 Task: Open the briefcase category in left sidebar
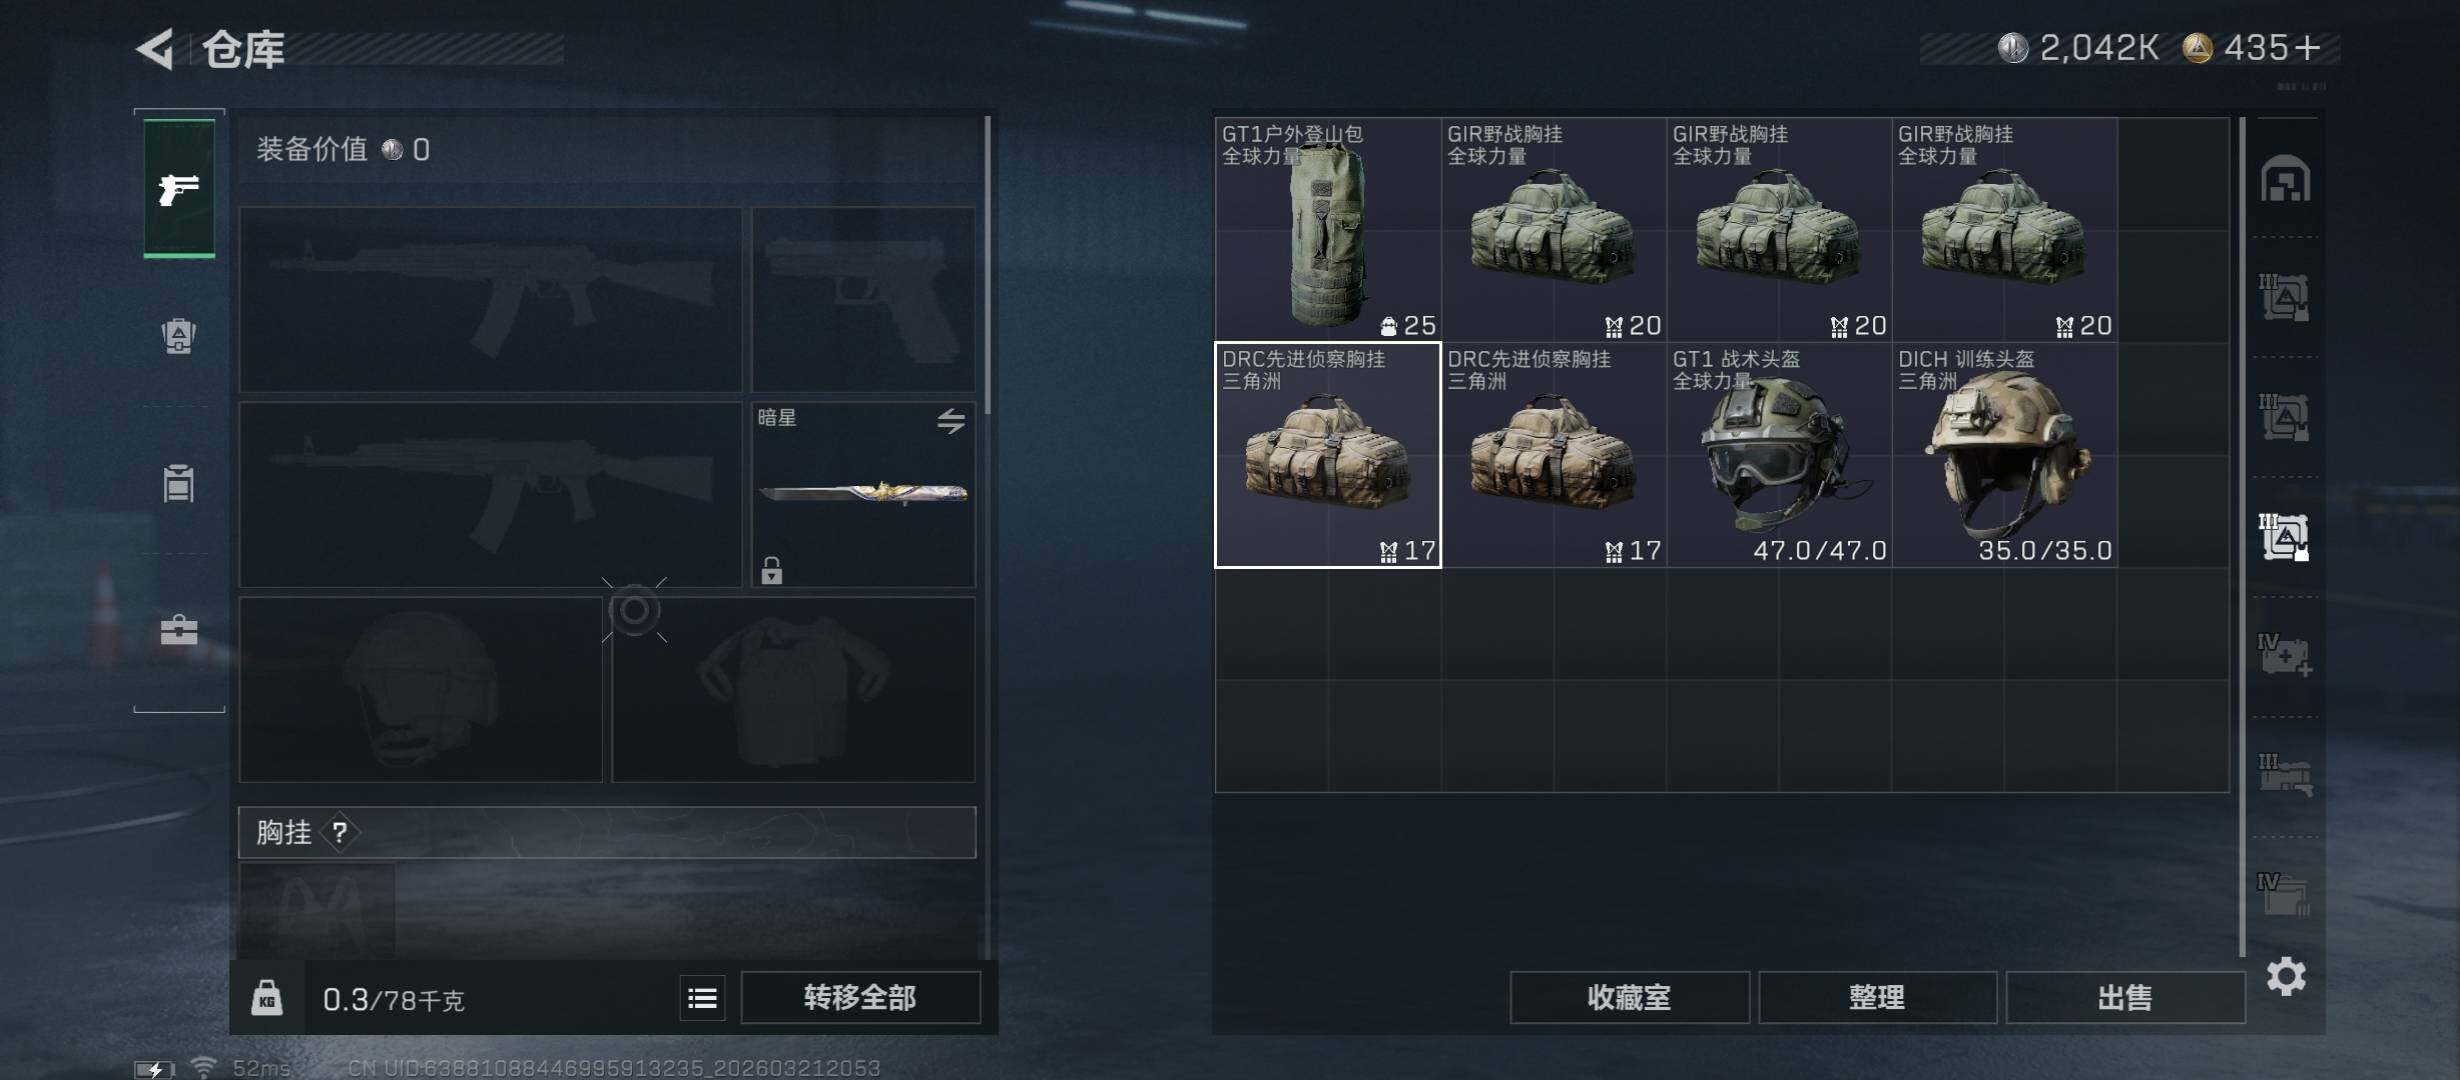pyautogui.click(x=179, y=629)
